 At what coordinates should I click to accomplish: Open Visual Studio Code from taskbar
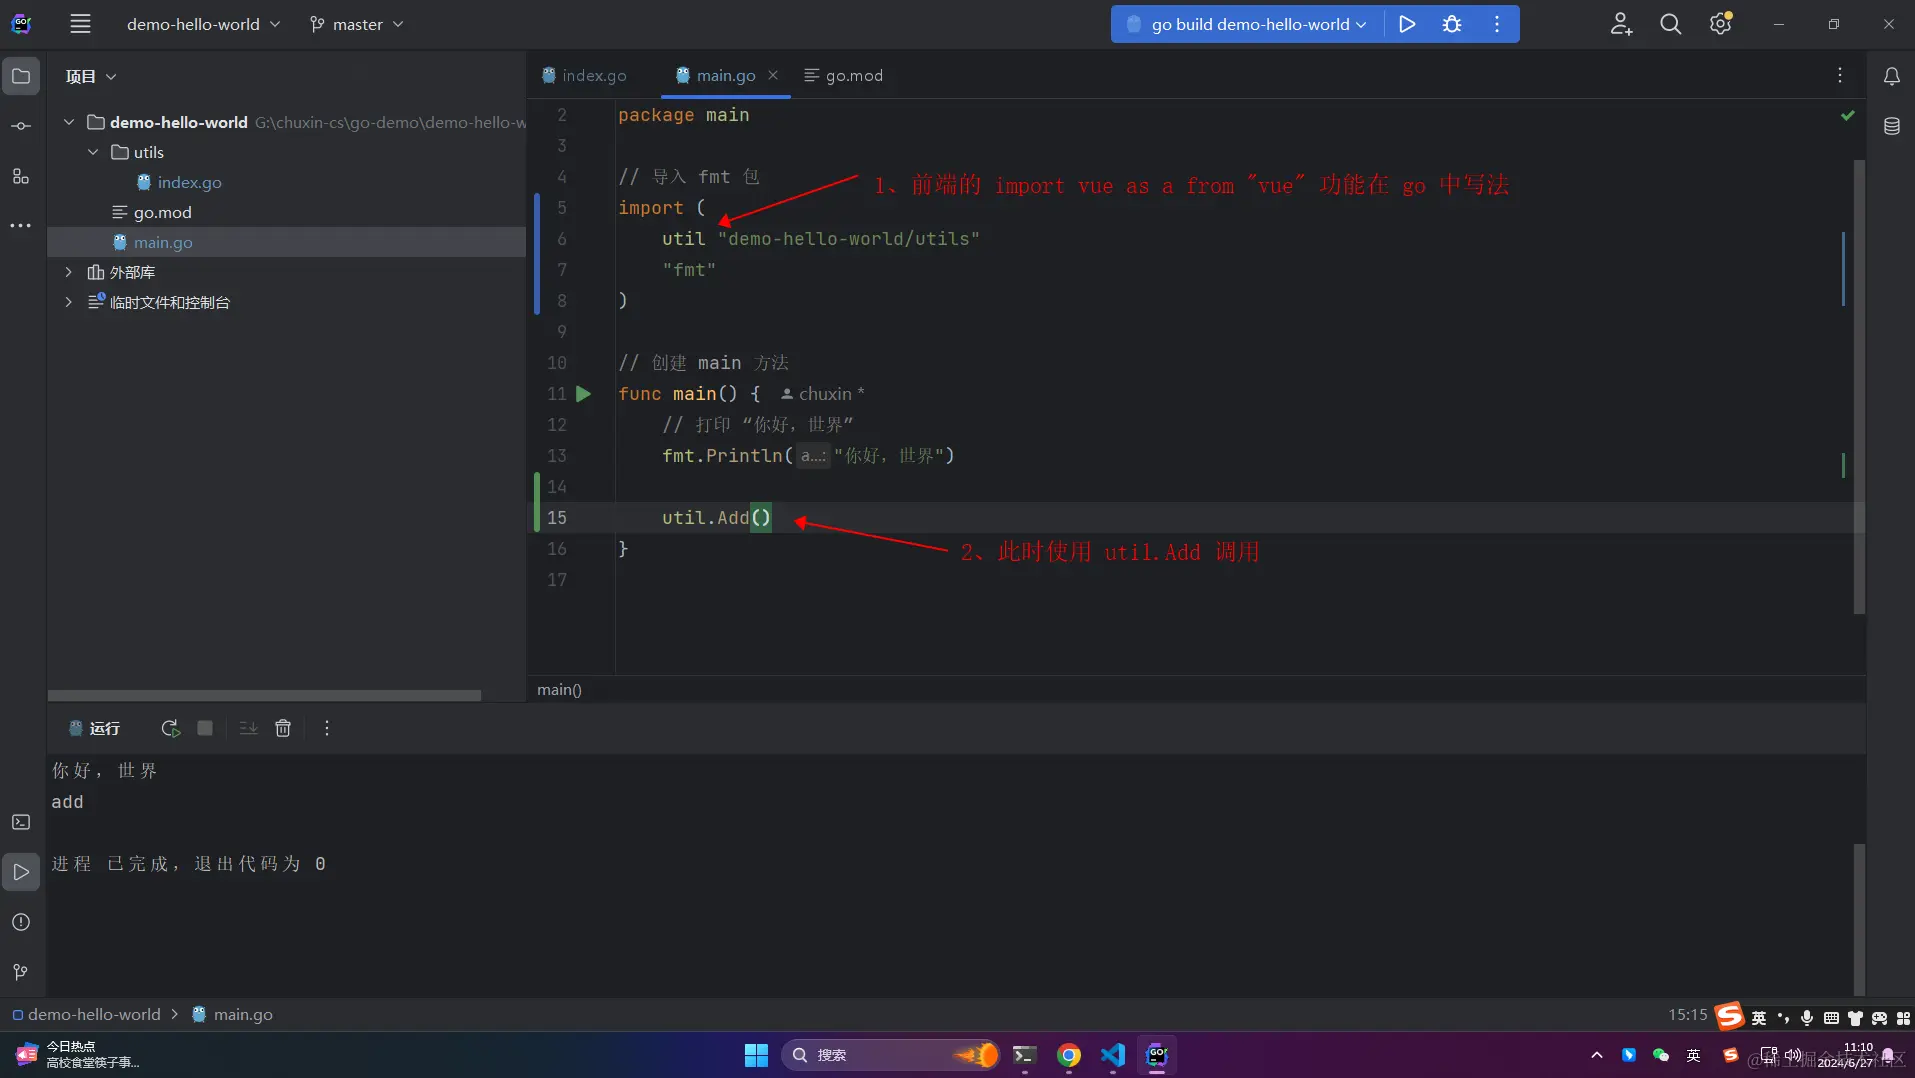click(x=1113, y=1055)
